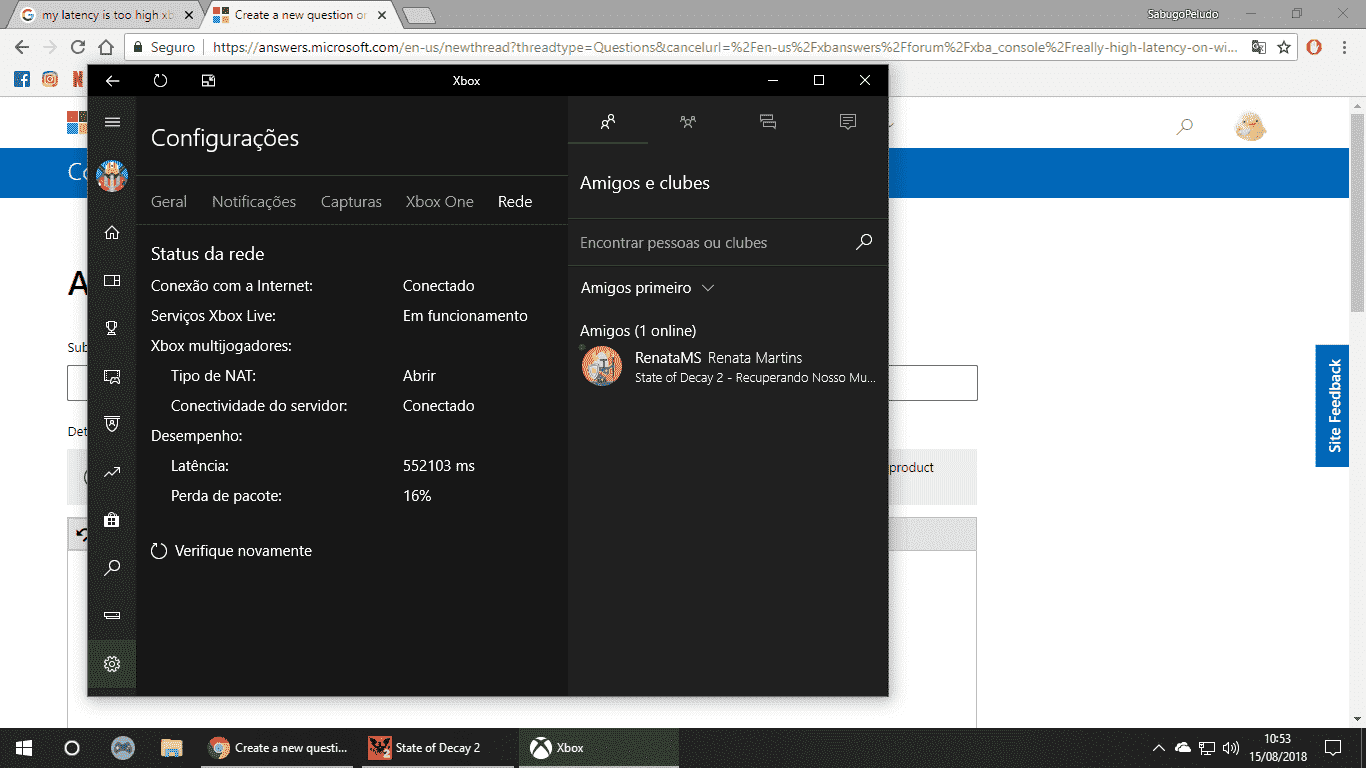Click the search magnifier in find people box
The width and height of the screenshot is (1366, 768).
click(864, 242)
